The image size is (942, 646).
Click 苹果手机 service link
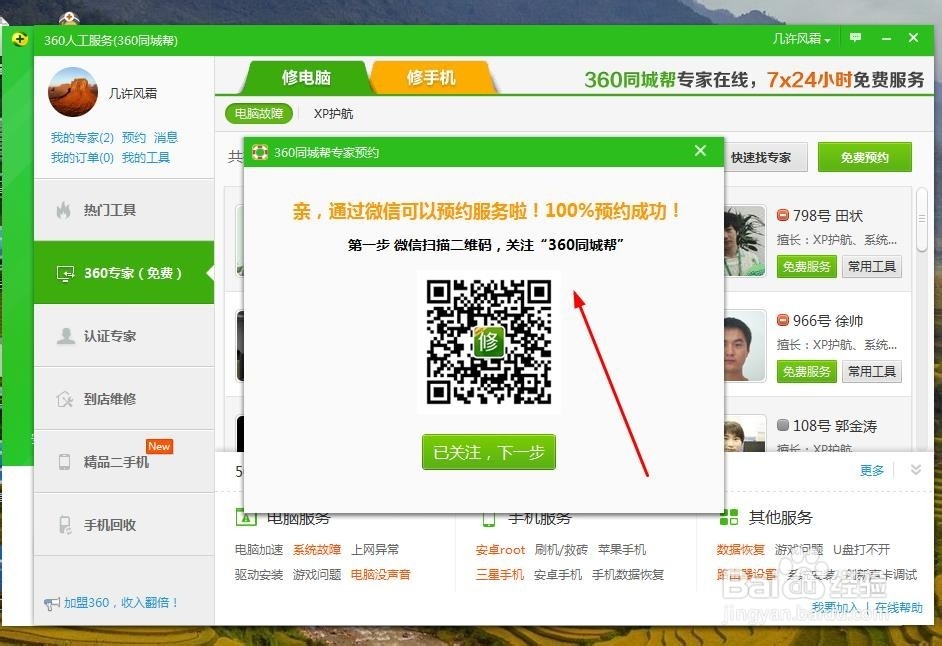click(x=622, y=550)
